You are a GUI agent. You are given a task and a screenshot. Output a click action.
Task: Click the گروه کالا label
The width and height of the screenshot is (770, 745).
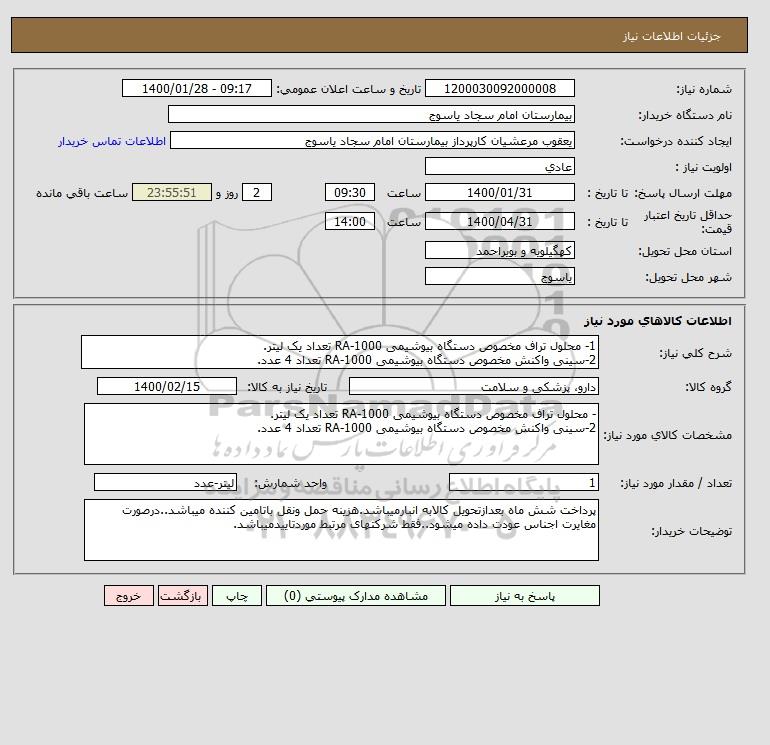coord(709,387)
